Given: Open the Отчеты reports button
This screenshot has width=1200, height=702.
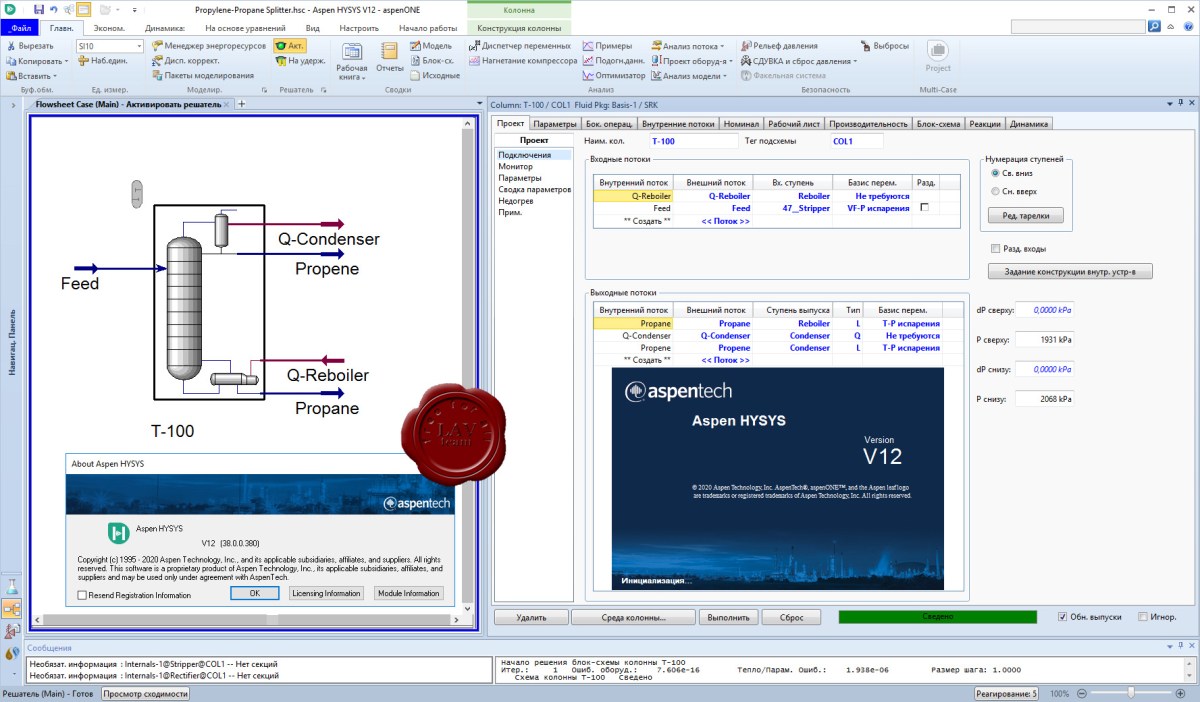Looking at the screenshot, I should tap(390, 57).
